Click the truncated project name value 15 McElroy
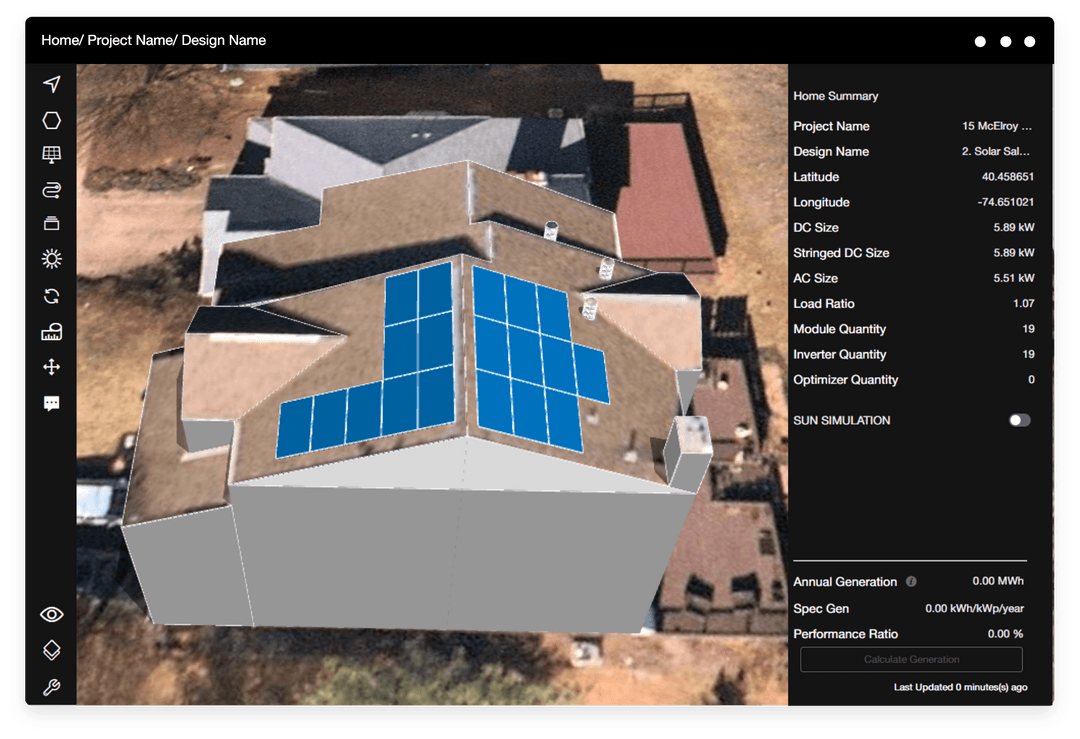The image size is (1080, 739). pyautogui.click(x=996, y=126)
